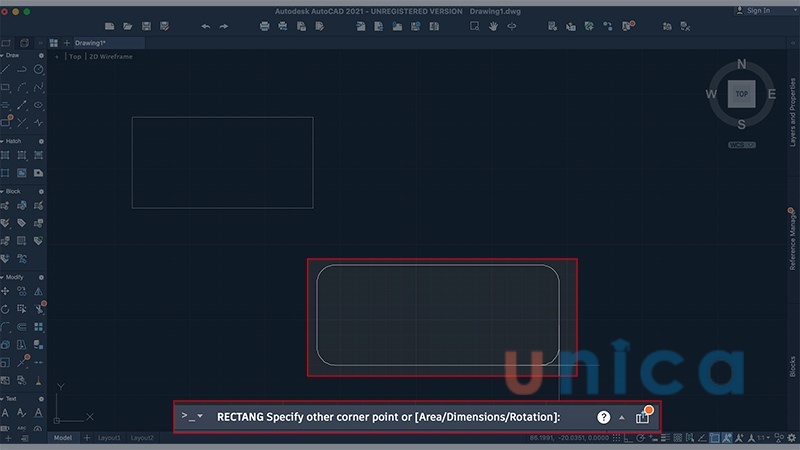The width and height of the screenshot is (800, 450).
Task: Collapse the Hatch panel
Action: [2, 141]
